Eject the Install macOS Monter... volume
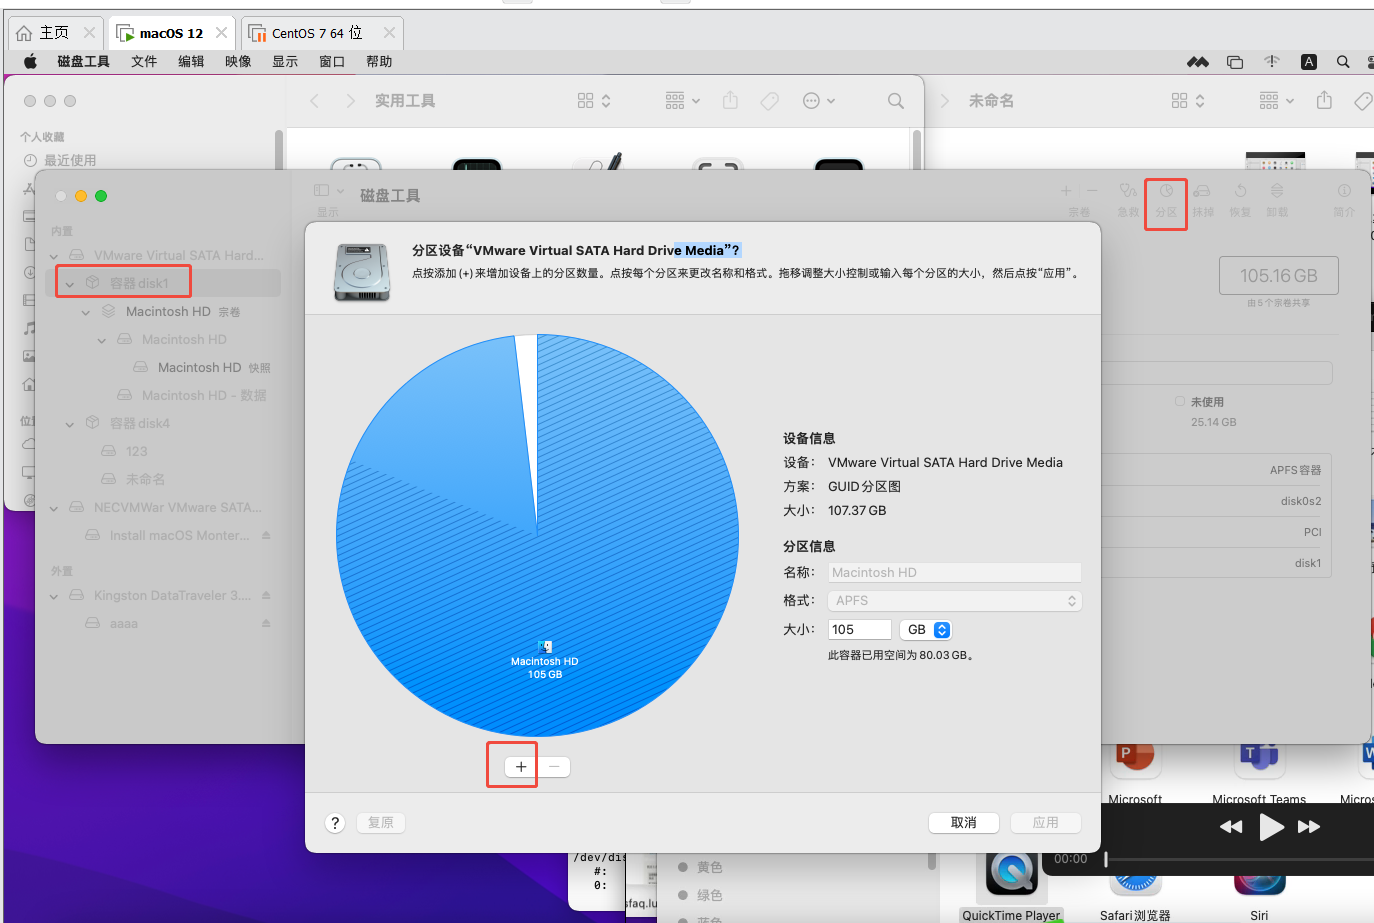The height and width of the screenshot is (923, 1374). point(266,535)
